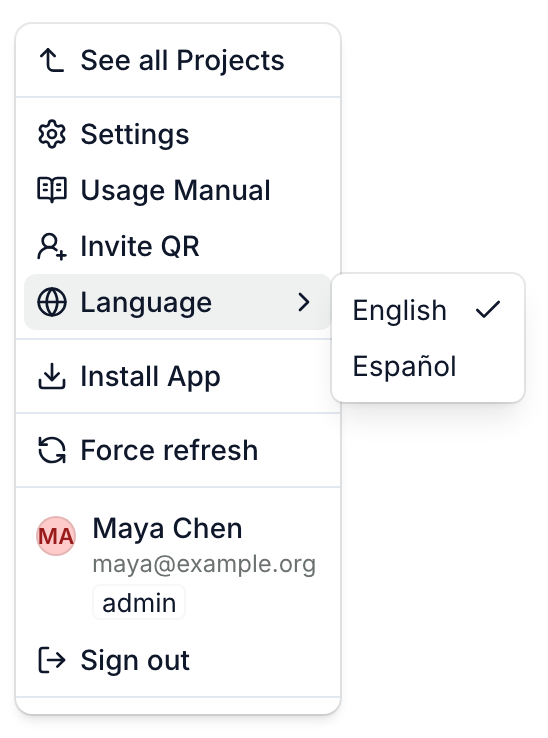Click the MA user avatar
This screenshot has width=548, height=738.
click(x=56, y=536)
